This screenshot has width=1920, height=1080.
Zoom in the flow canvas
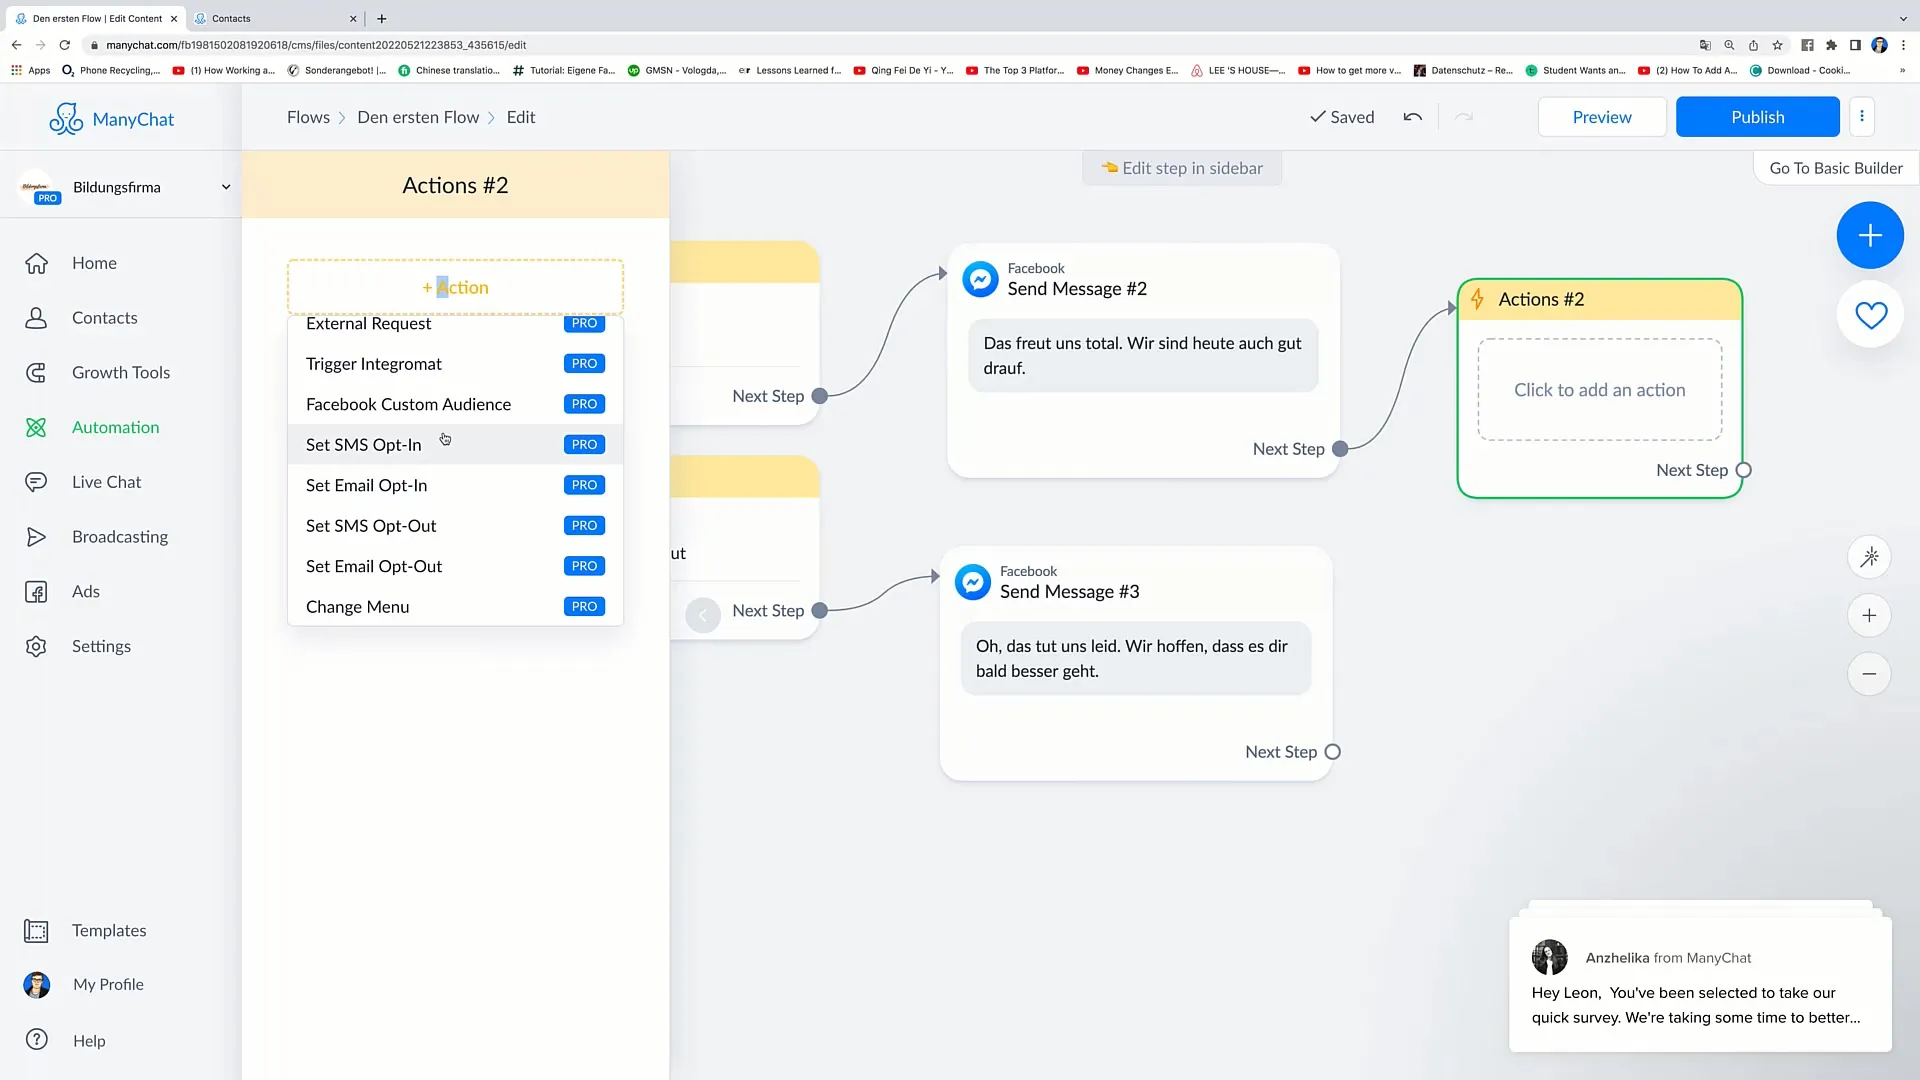point(1869,616)
